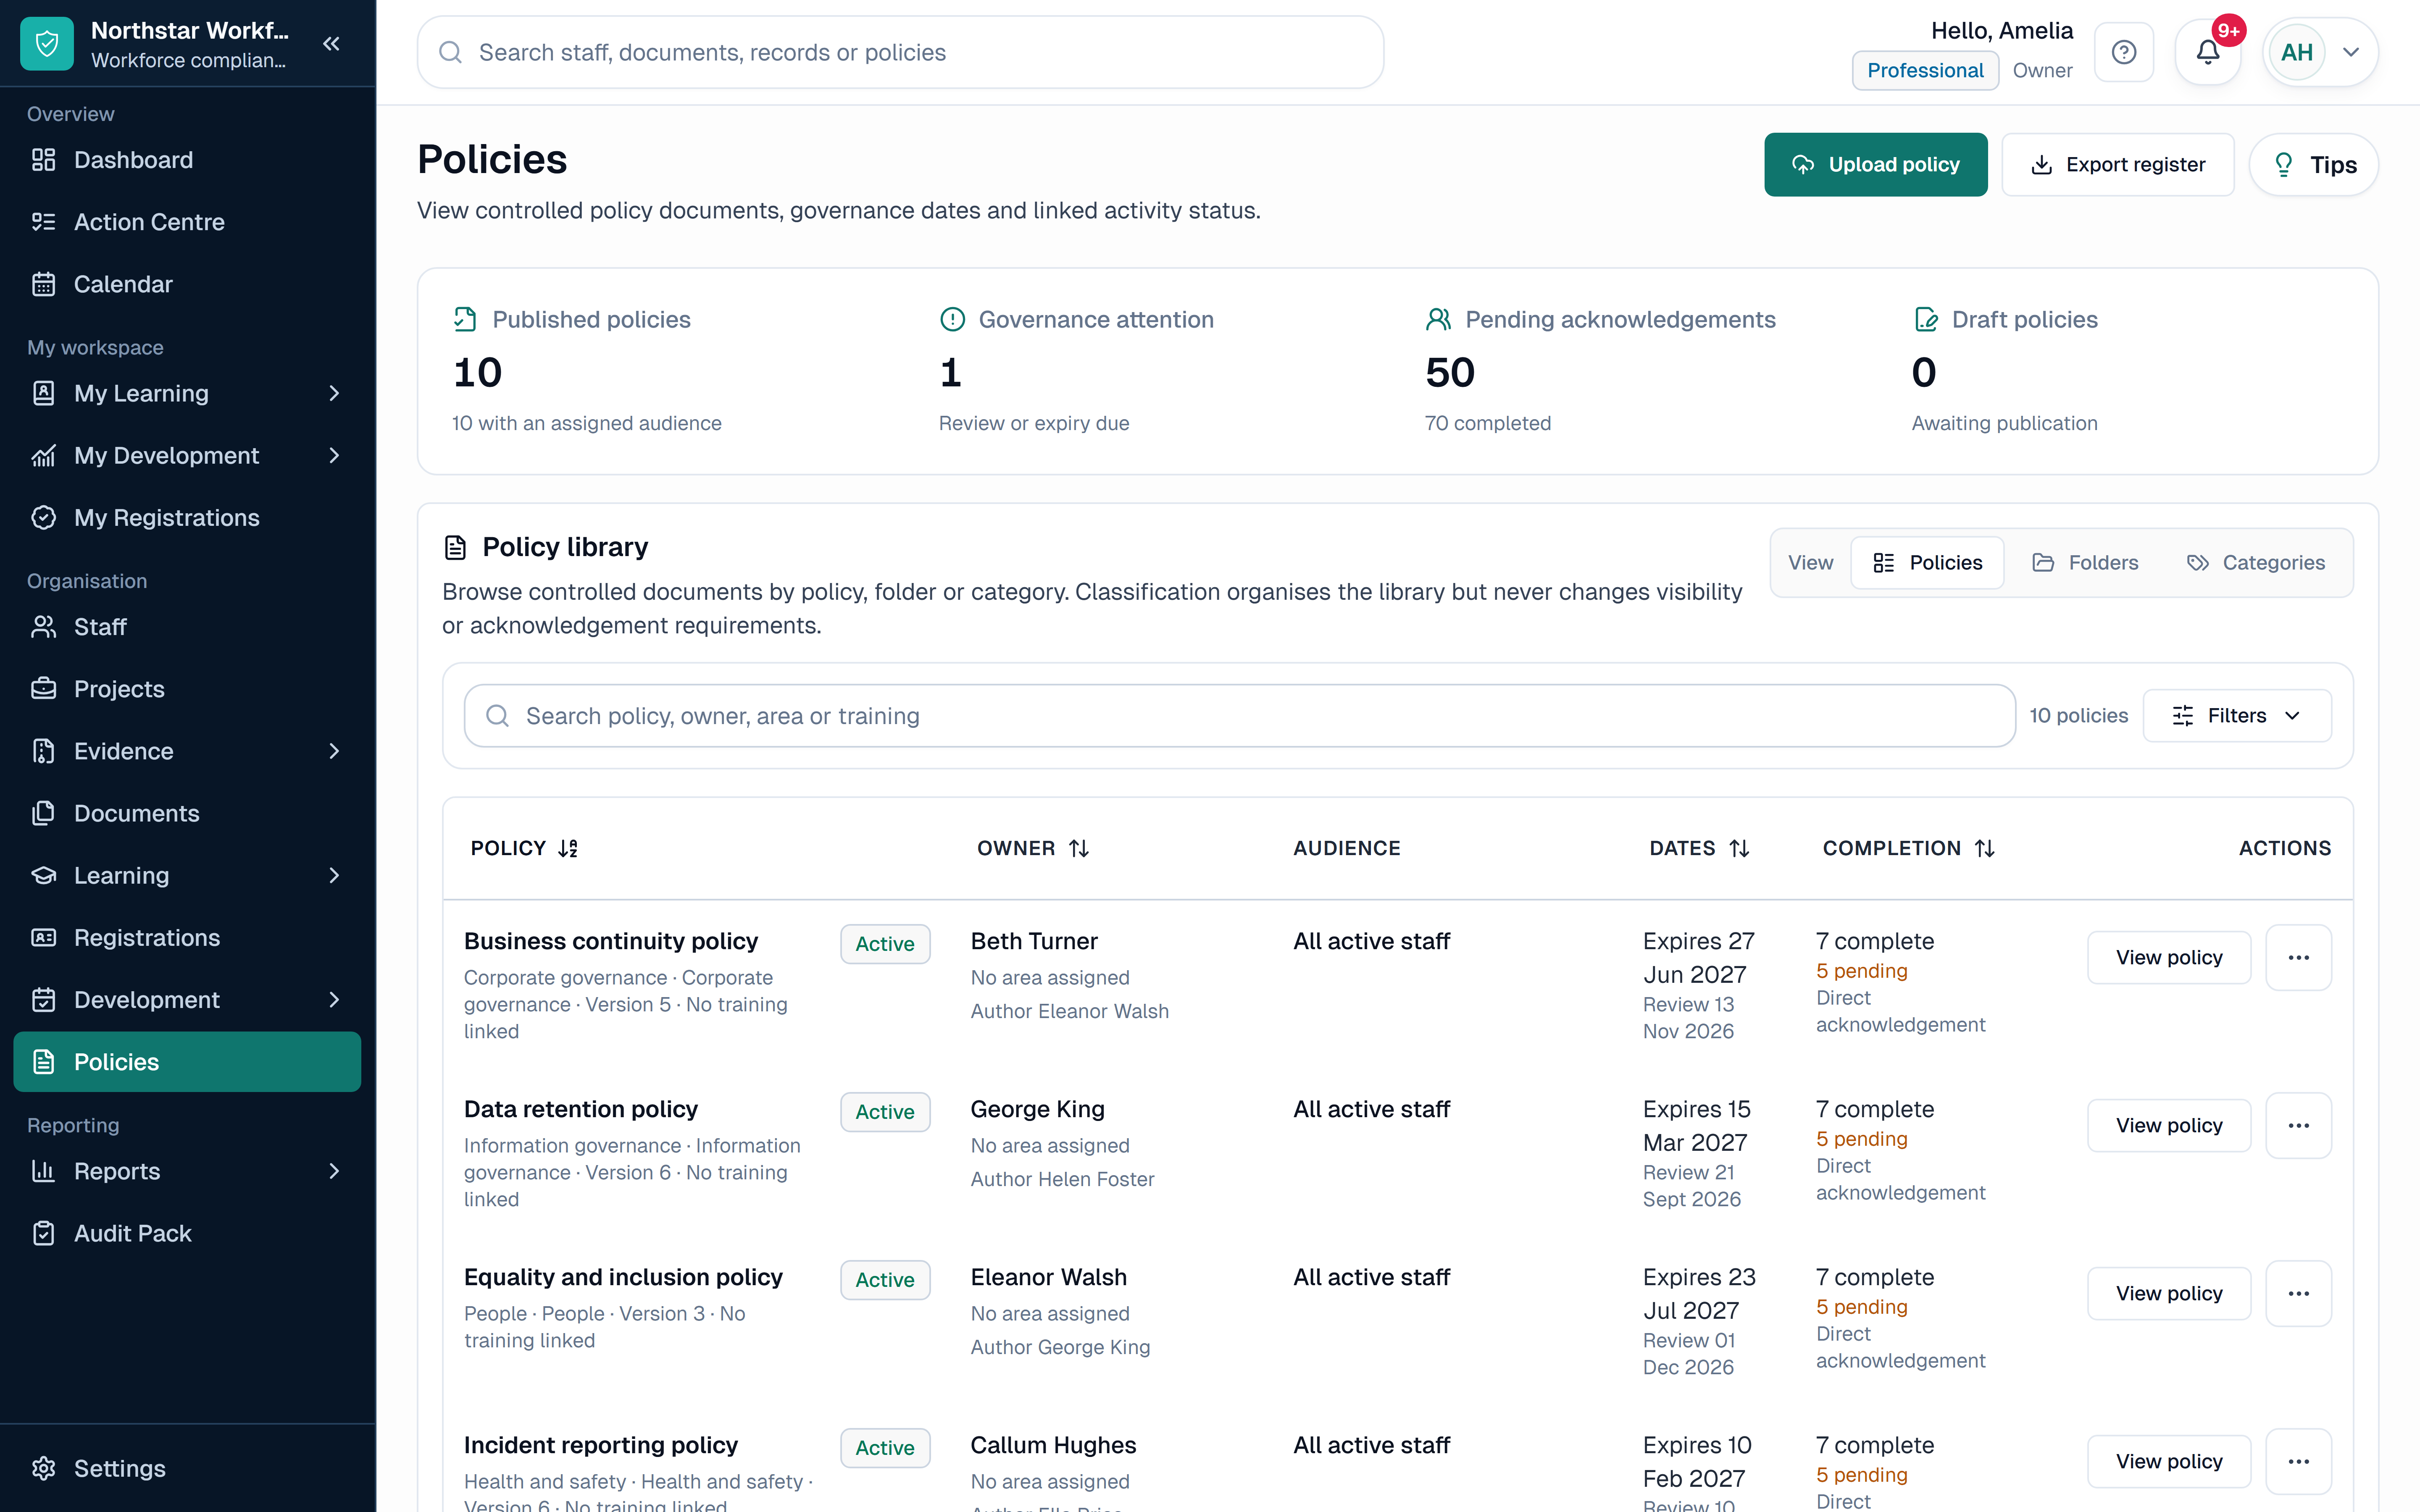Open more actions for Data retention policy
The height and width of the screenshot is (1512, 2420).
point(2299,1125)
